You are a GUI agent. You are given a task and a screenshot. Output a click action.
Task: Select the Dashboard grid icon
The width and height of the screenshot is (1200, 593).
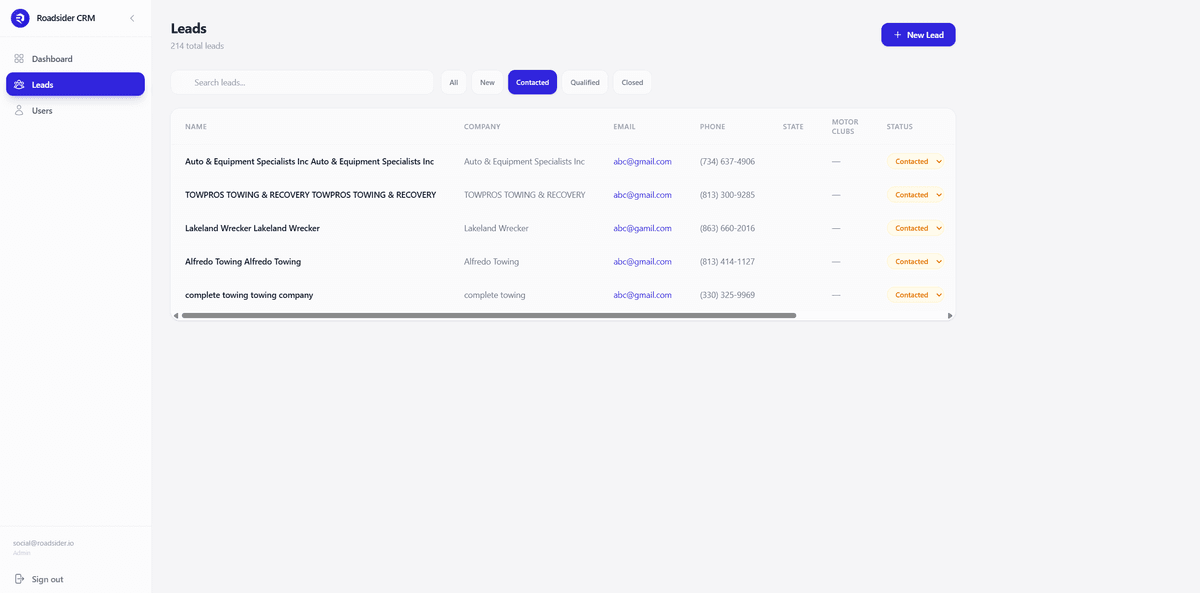click(x=18, y=58)
